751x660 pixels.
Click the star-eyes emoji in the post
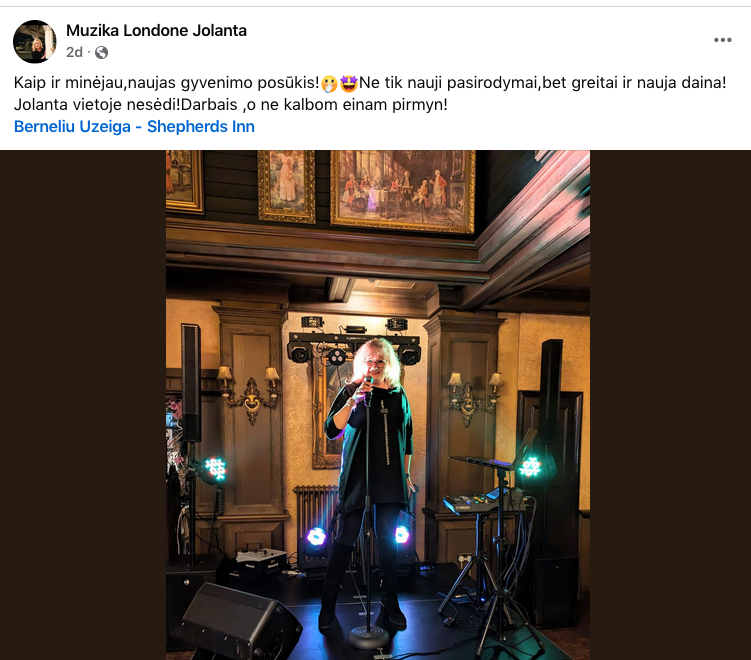(349, 83)
